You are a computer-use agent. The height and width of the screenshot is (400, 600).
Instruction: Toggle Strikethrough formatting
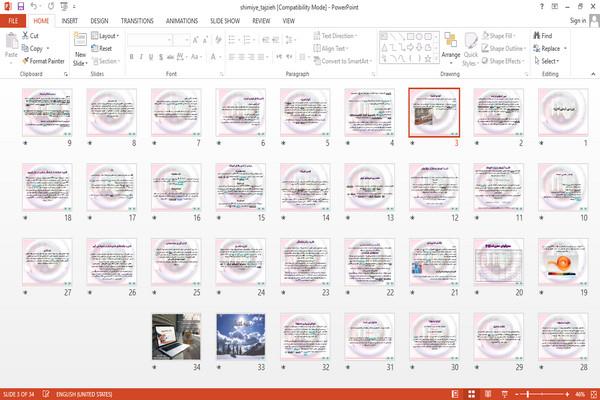coord(170,57)
